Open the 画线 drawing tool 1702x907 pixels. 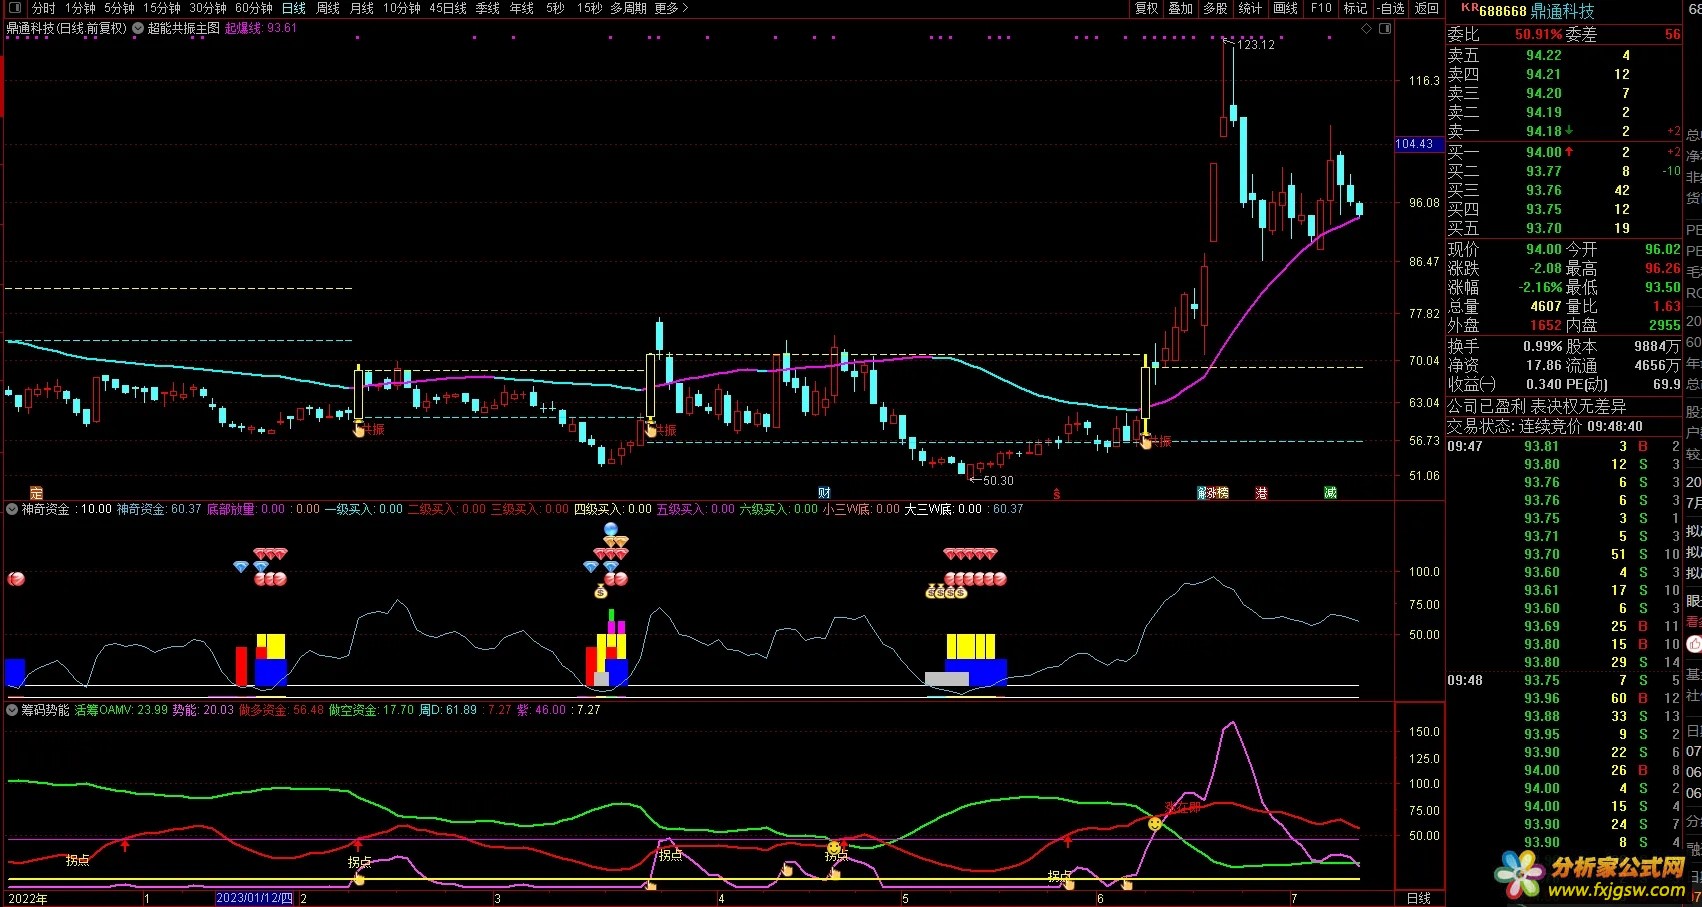pos(1285,8)
